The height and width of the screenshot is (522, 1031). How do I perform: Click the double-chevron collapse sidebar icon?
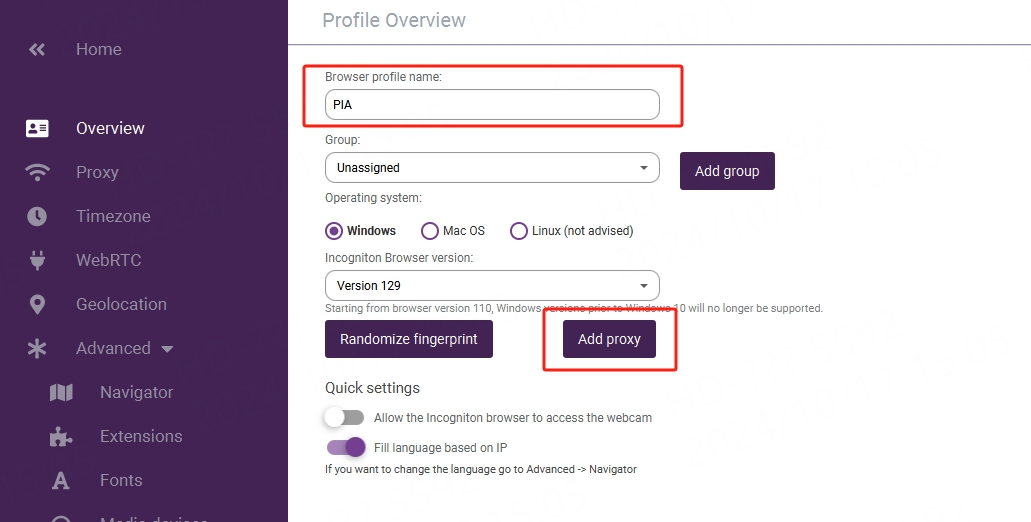pos(37,49)
